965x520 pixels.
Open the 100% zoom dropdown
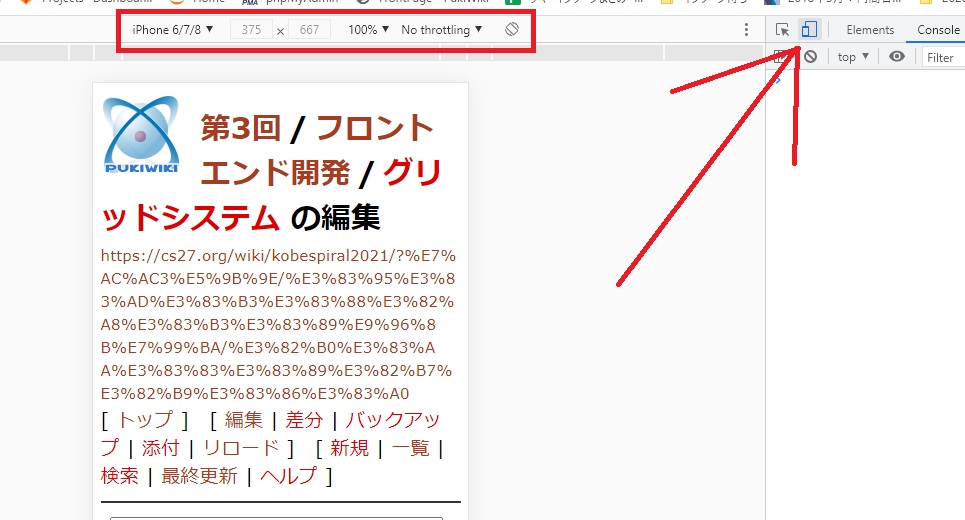click(368, 30)
